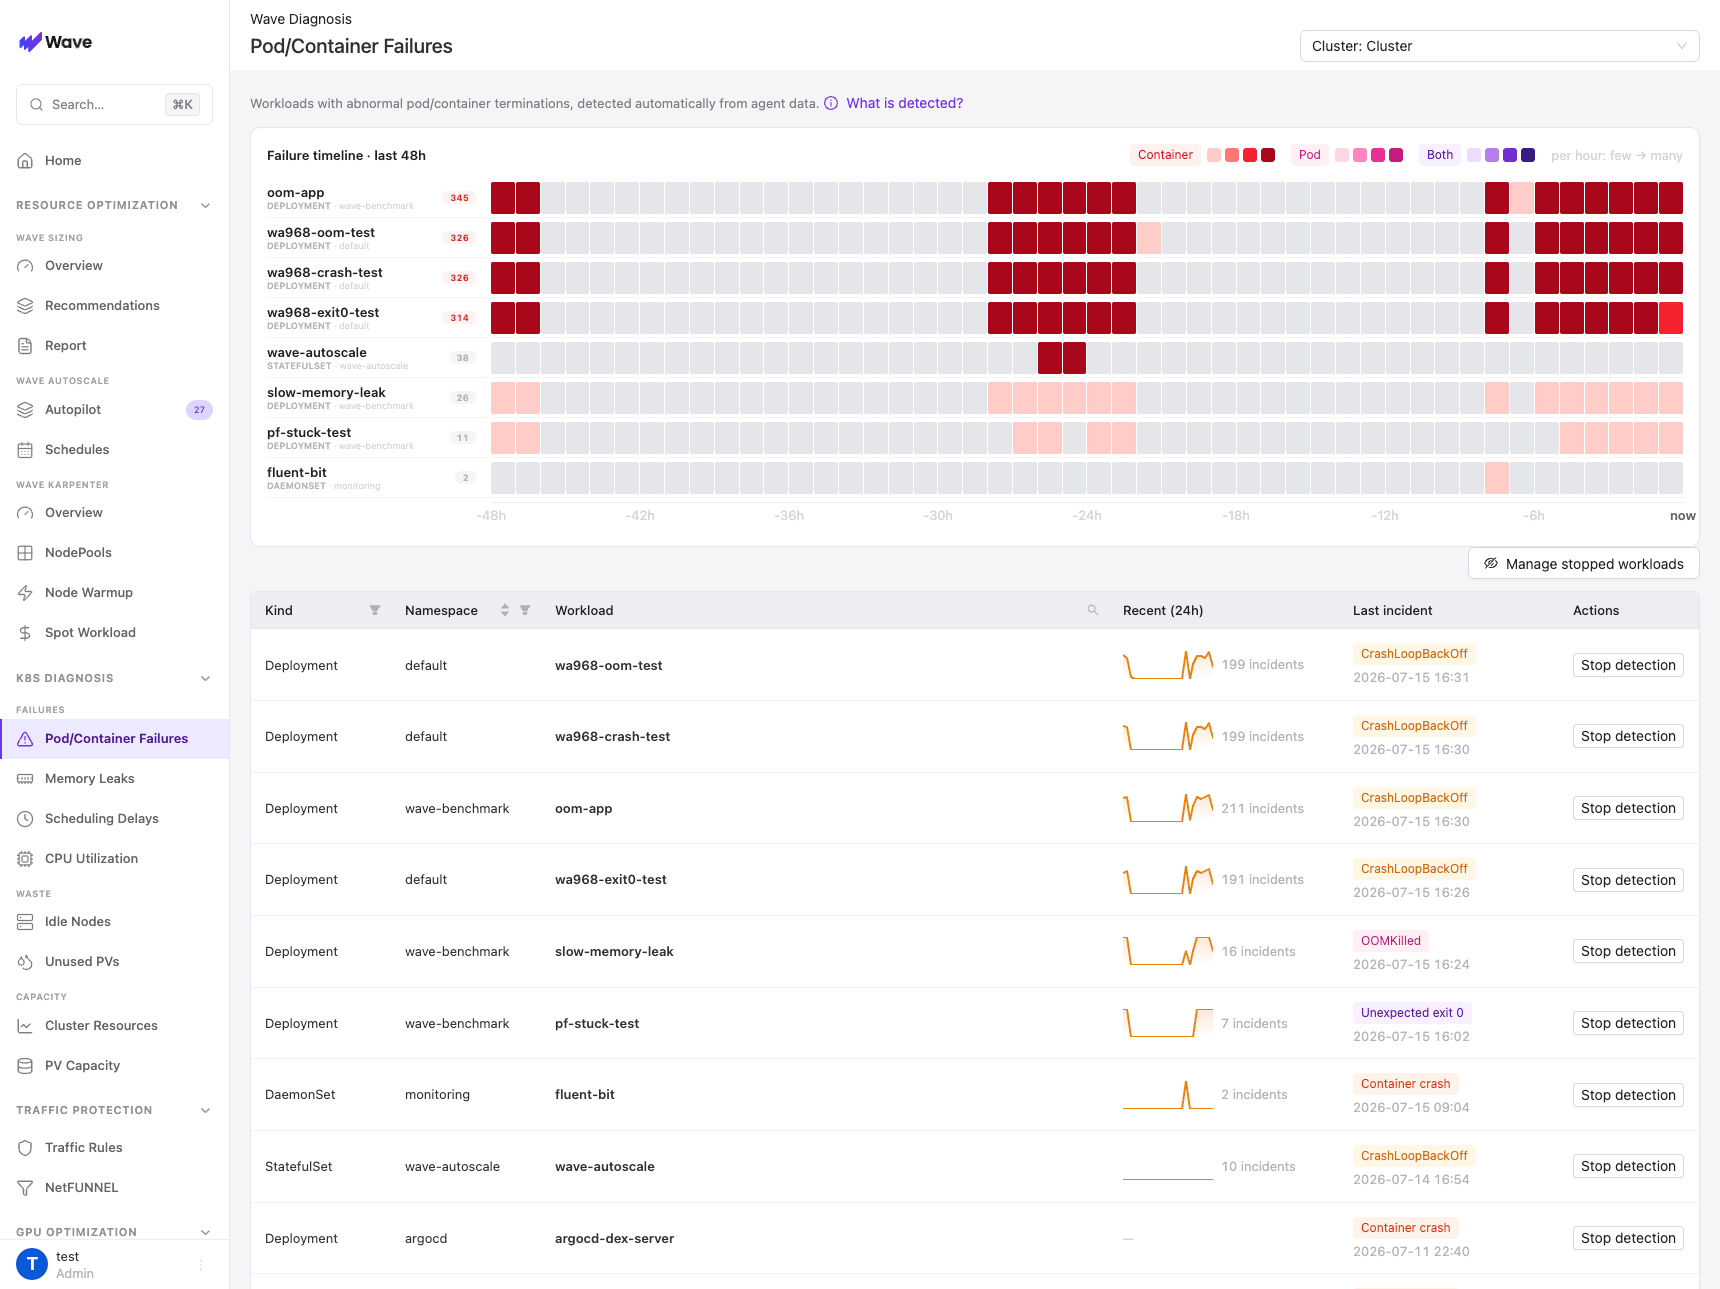Open Cluster Resources page
This screenshot has height=1289, width=1720.
115,1026
